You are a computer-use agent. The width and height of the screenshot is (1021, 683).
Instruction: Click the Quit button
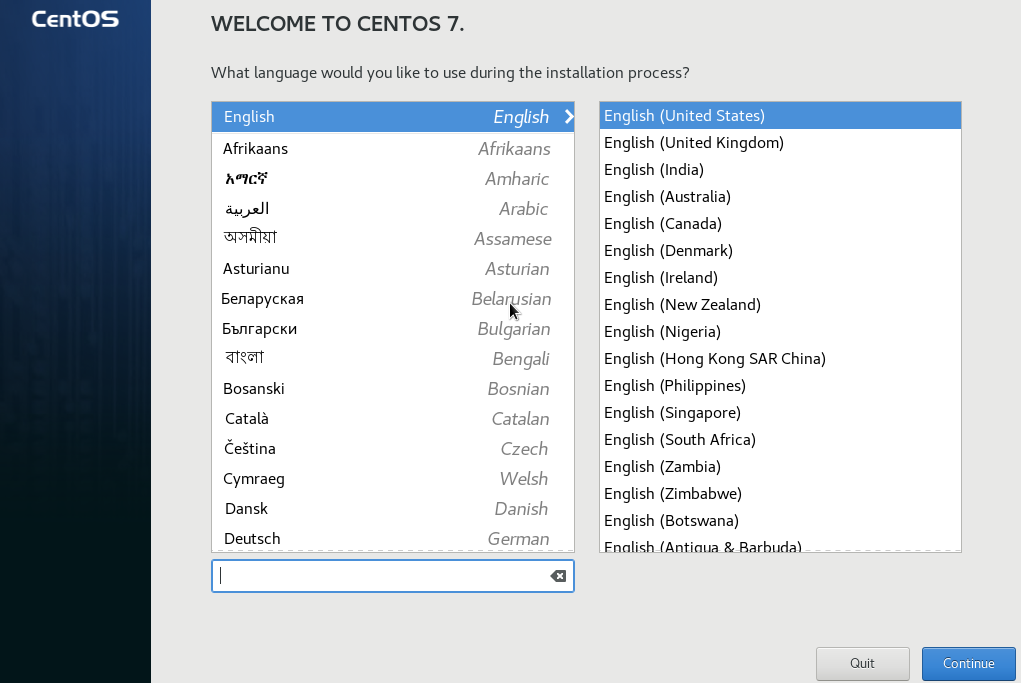click(862, 663)
